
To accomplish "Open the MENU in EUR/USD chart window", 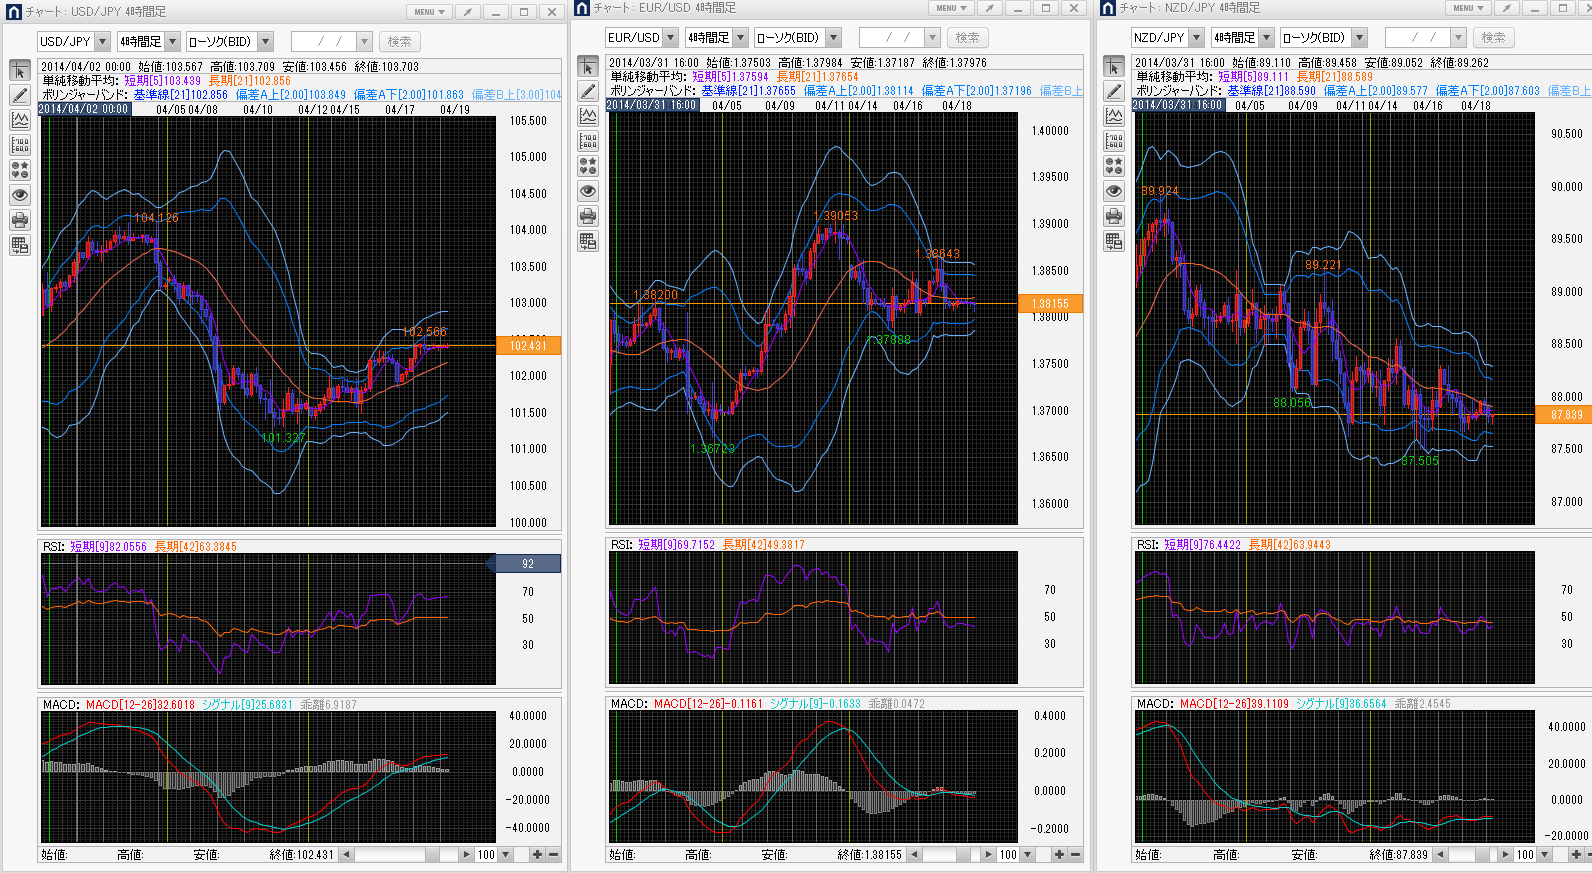I will click(x=951, y=8).
